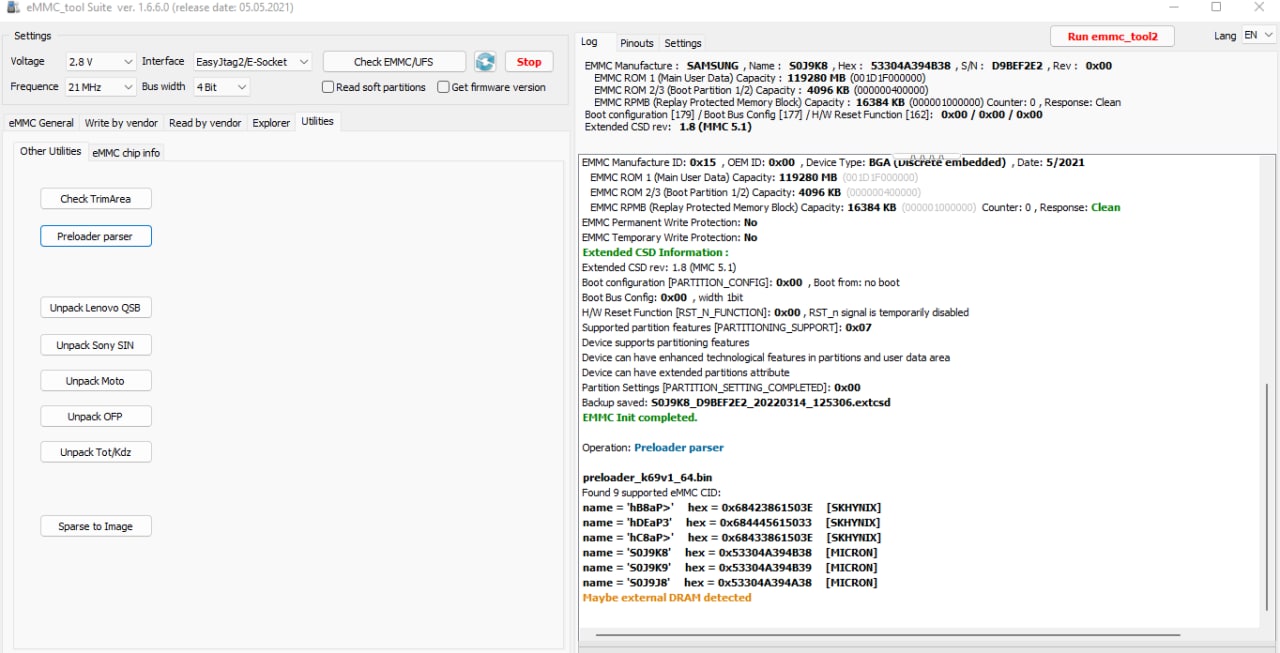Image resolution: width=1280 pixels, height=653 pixels.
Task: Click the S0J9J8 MICRON CID log line
Action: (x=730, y=582)
